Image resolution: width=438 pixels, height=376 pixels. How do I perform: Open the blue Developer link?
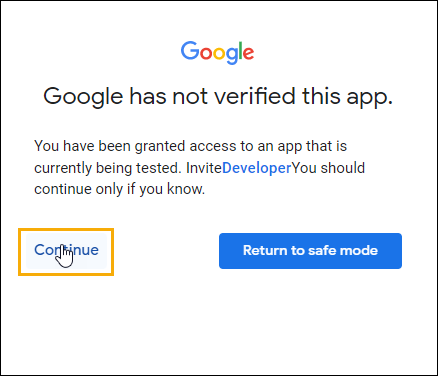(x=257, y=168)
